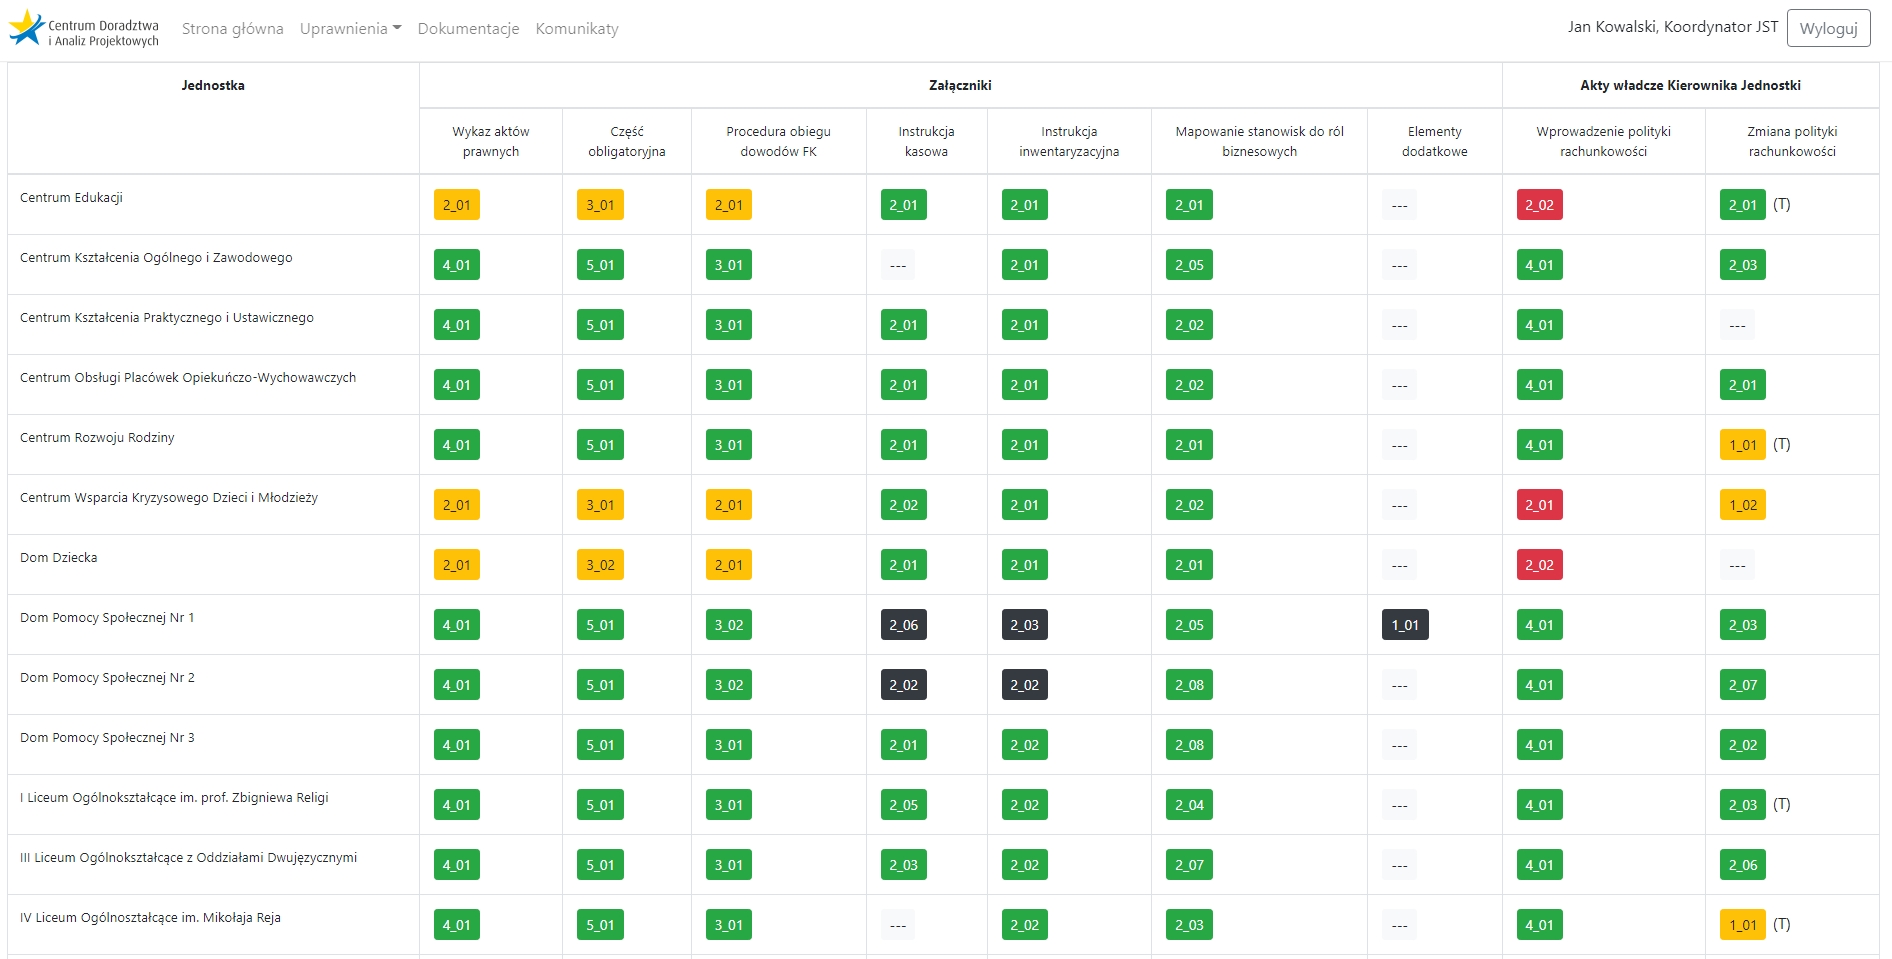1892x959 pixels.
Task: Click III Liceum Ogólnokształcące z Oddziałami Dwujęzycznymi
Action: (188, 858)
